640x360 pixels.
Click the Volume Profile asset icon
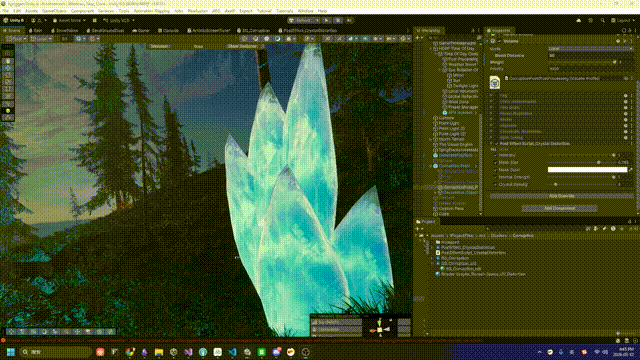coord(495,82)
